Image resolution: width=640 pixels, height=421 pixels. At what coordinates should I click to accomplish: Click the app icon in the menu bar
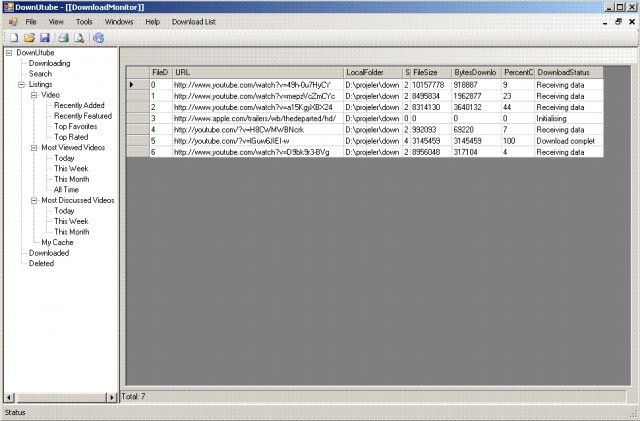(x=13, y=22)
